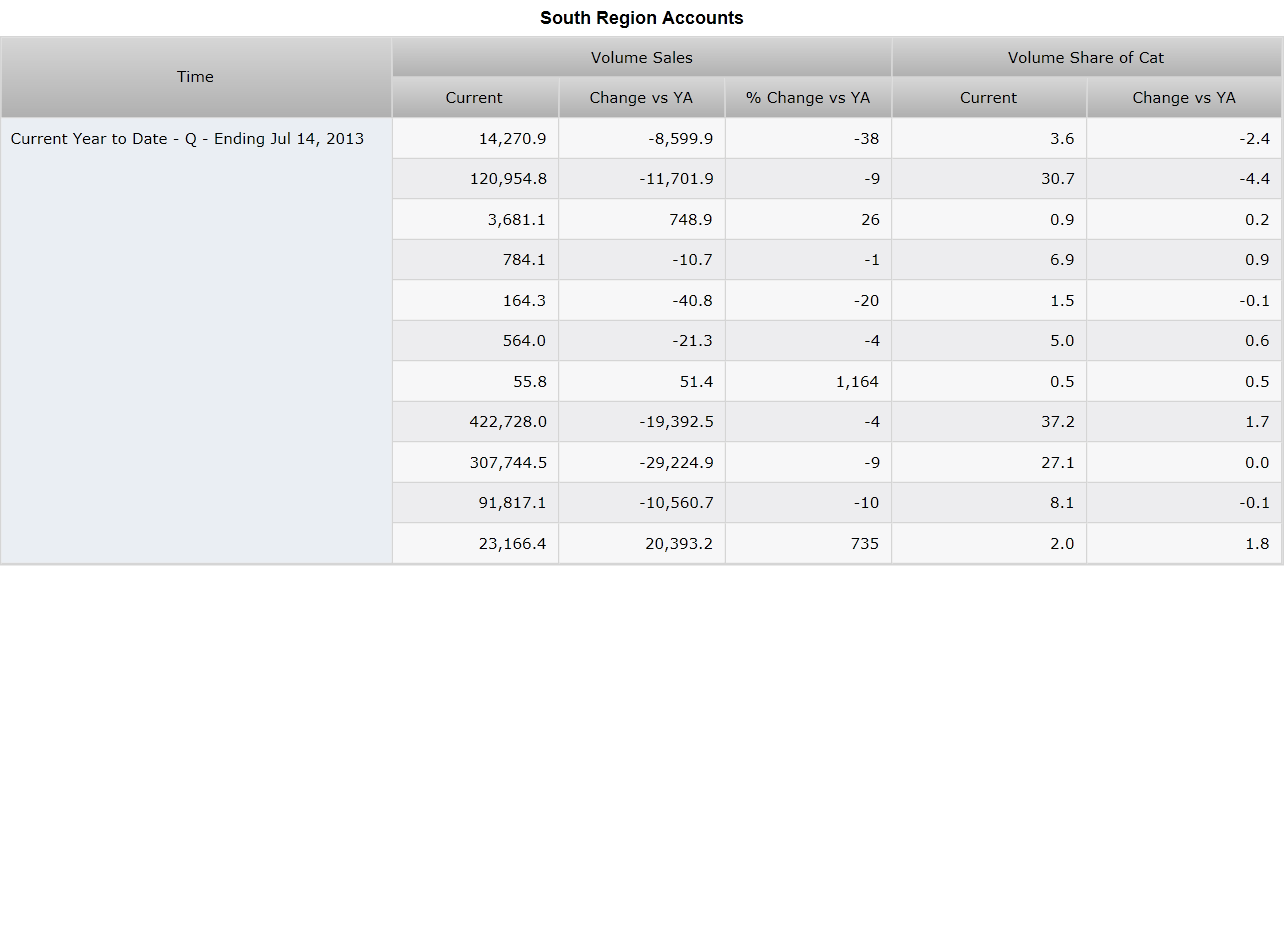Select the 120,954.8 volume cell
This screenshot has width=1284, height=946.
(475, 179)
